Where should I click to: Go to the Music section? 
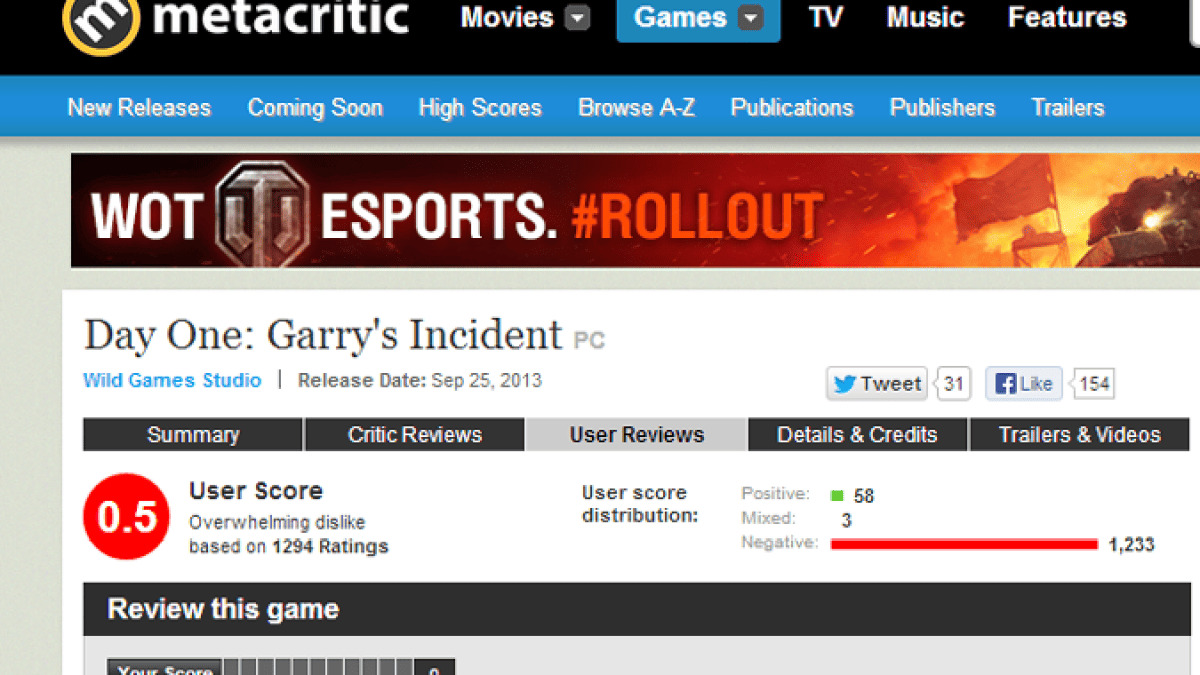[x=926, y=17]
